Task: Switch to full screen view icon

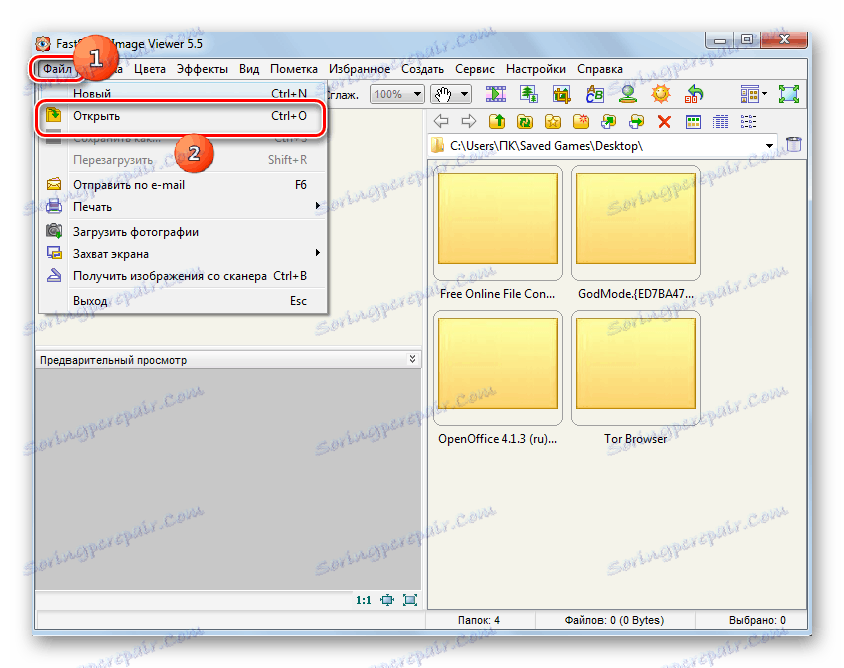Action: click(x=789, y=94)
